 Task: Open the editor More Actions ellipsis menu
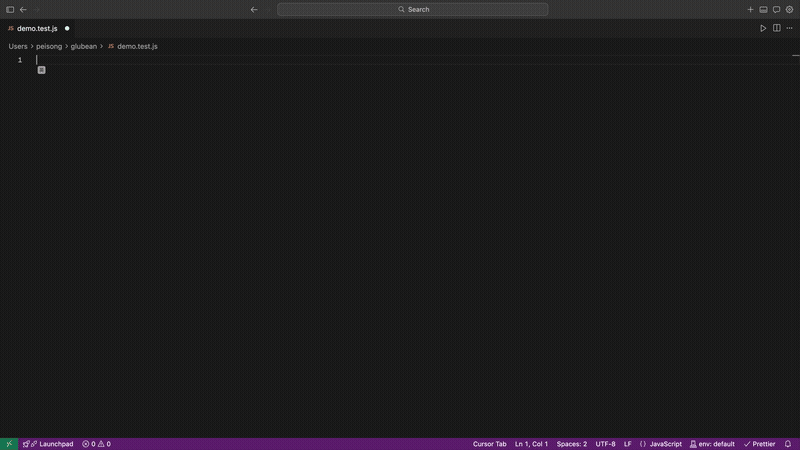[x=789, y=28]
